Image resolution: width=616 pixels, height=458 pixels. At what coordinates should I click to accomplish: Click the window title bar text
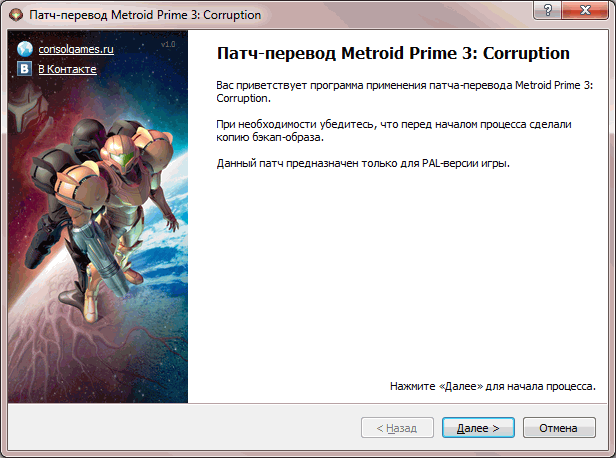[145, 15]
